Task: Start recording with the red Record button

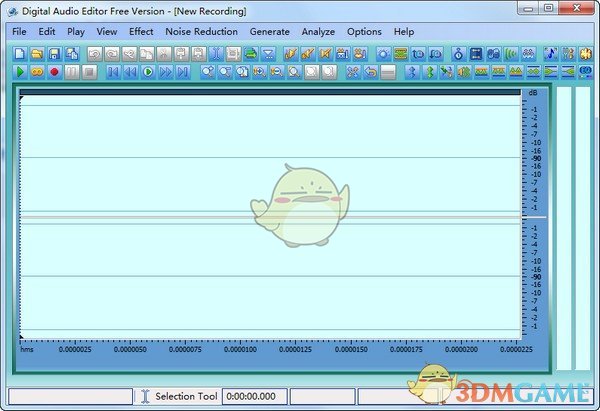Action: (x=54, y=72)
